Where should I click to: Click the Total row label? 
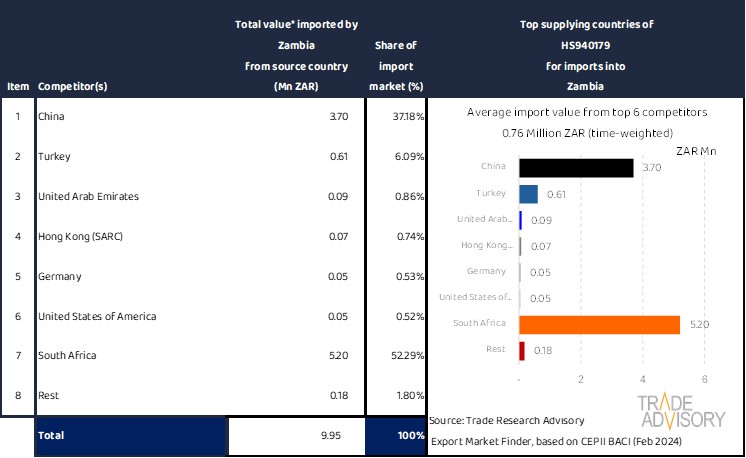[50, 436]
